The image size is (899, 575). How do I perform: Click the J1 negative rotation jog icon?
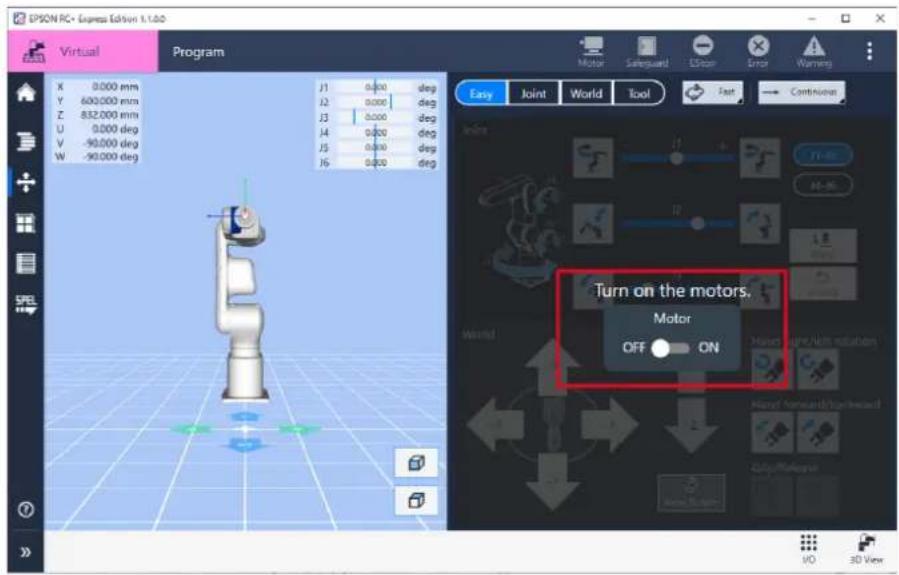(x=593, y=158)
